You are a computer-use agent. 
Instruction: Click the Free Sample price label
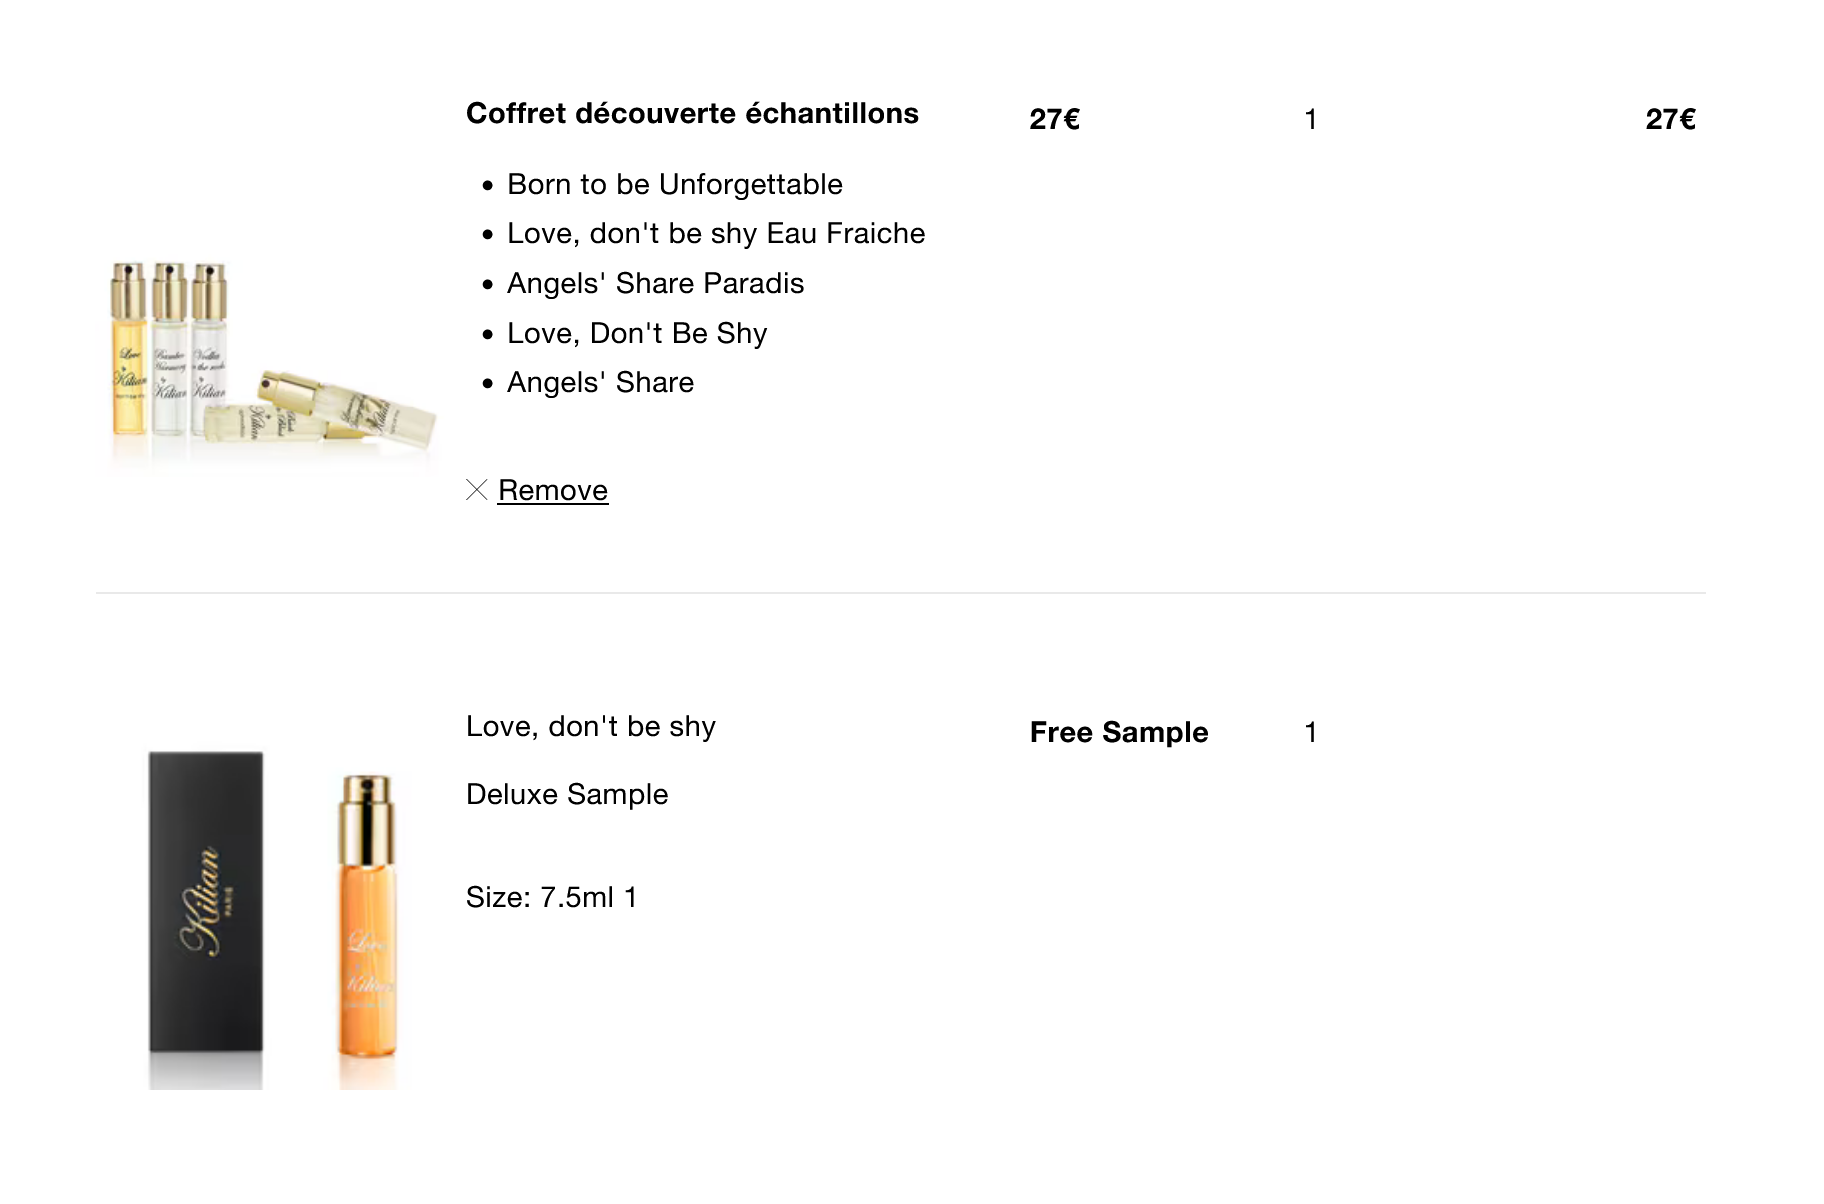[x=1119, y=733]
